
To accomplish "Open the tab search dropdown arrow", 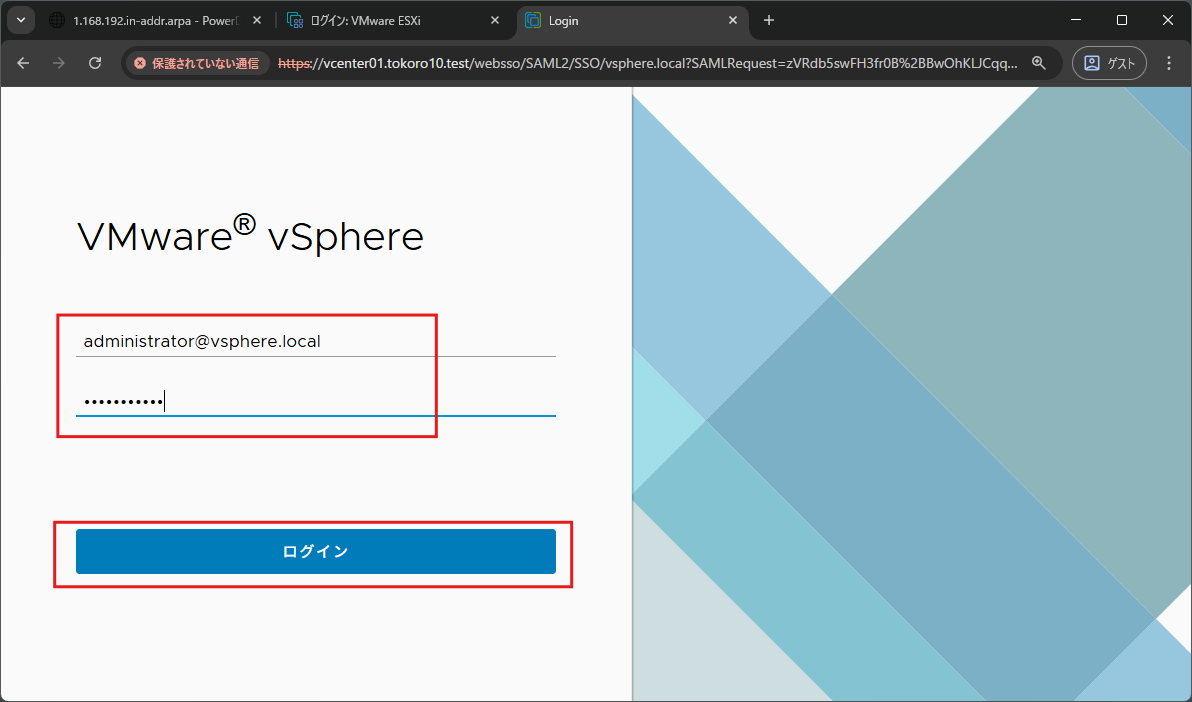I will (x=21, y=21).
